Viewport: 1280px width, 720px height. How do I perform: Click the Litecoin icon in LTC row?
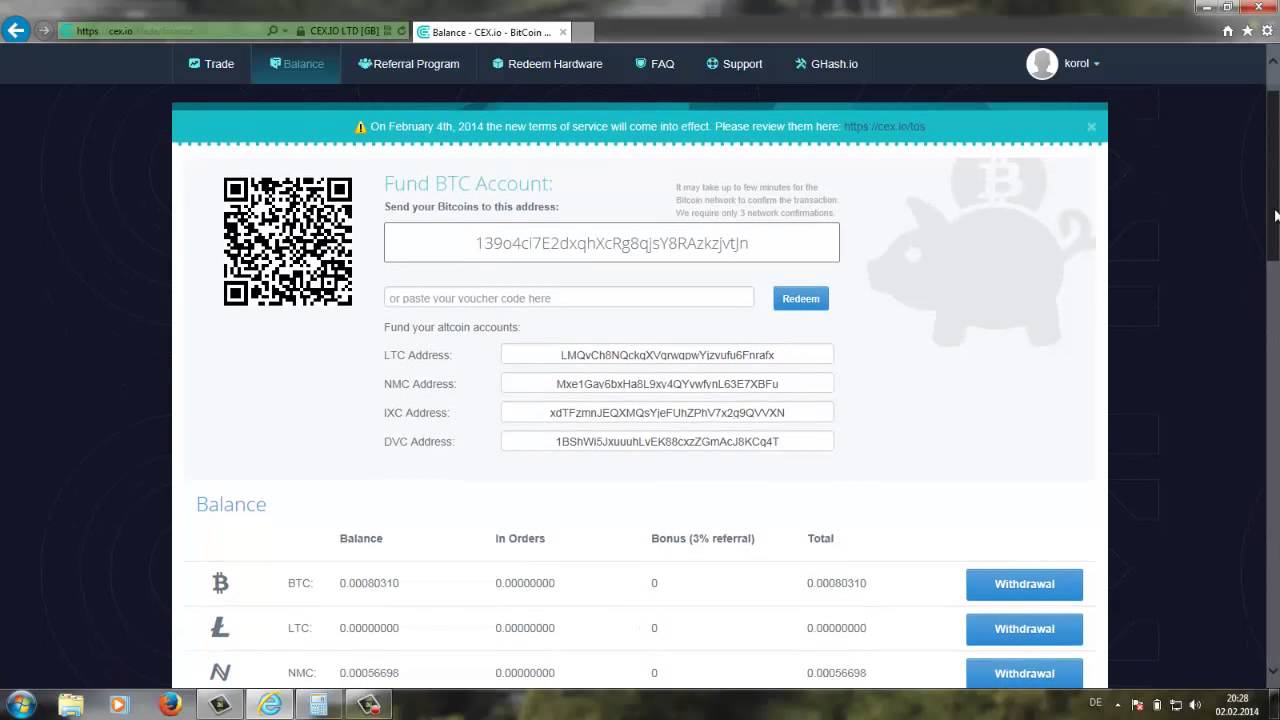click(x=220, y=628)
